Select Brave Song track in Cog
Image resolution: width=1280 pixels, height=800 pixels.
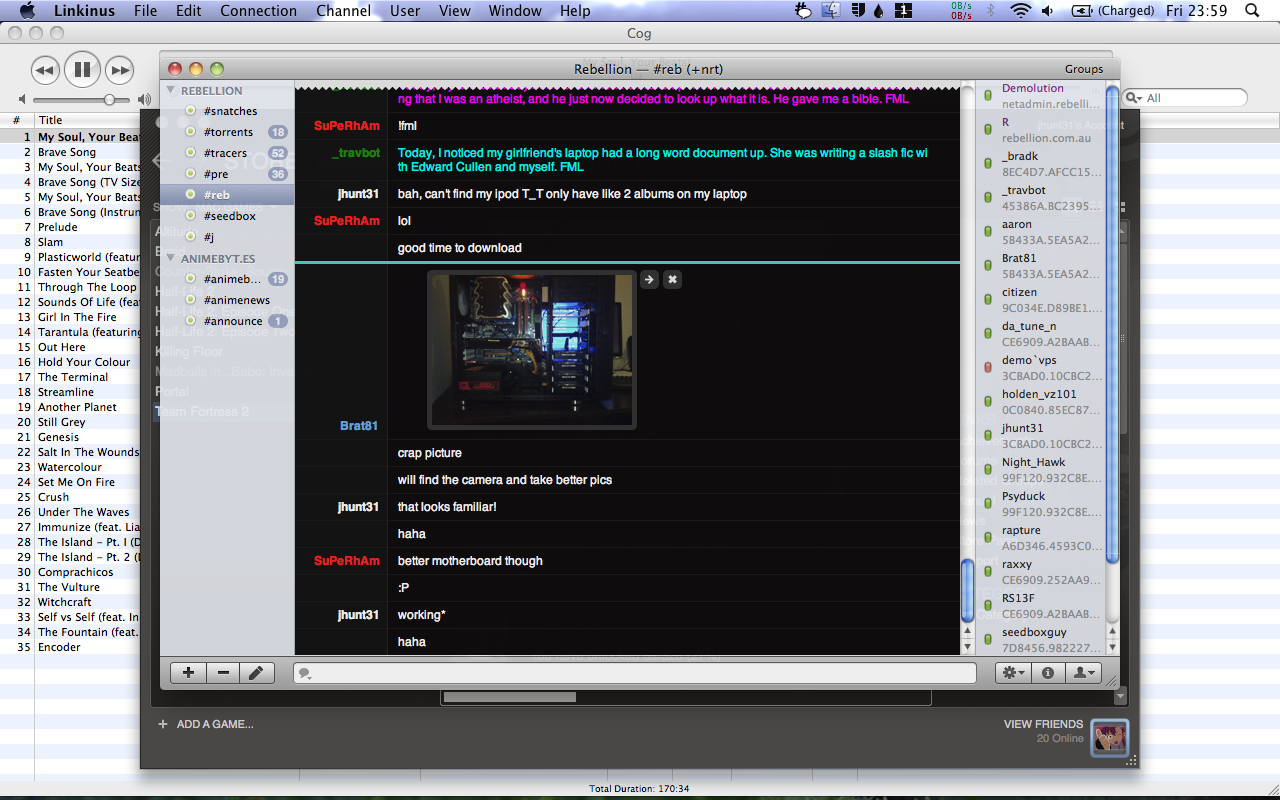point(67,152)
